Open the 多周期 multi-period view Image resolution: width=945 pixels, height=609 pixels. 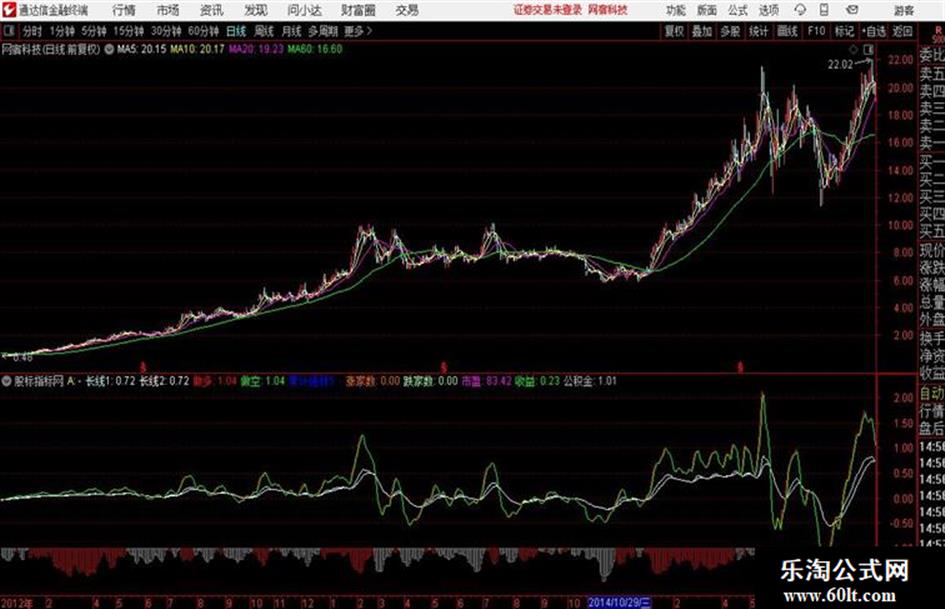pos(323,31)
